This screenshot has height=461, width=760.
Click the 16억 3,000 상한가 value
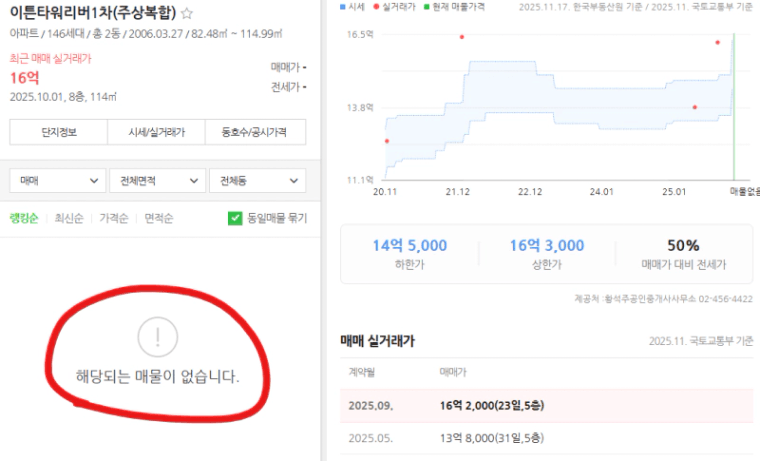pos(547,245)
